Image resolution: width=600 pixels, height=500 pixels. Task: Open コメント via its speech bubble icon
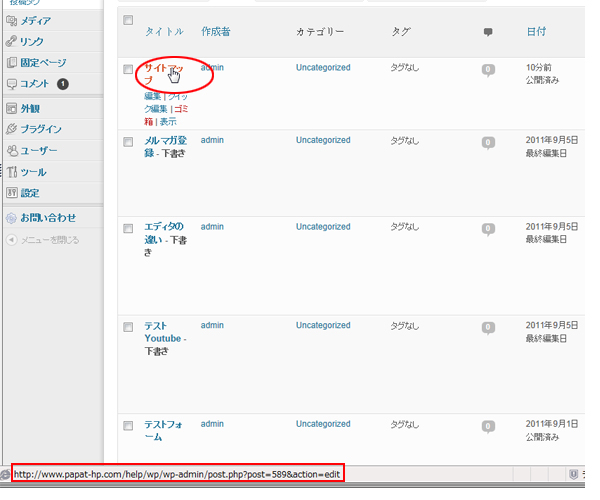(x=11, y=84)
